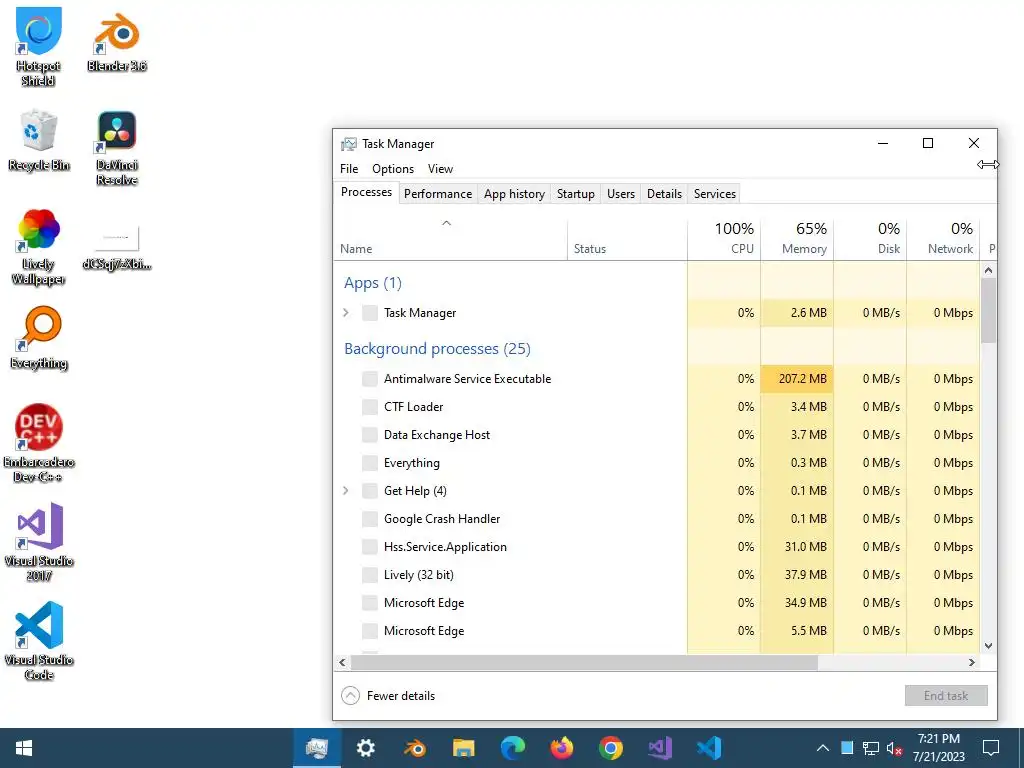Click the muted volume tray icon

894,748
